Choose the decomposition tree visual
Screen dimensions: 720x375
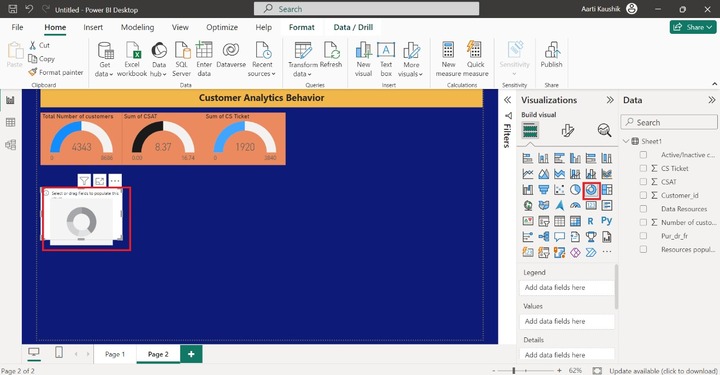point(544,237)
